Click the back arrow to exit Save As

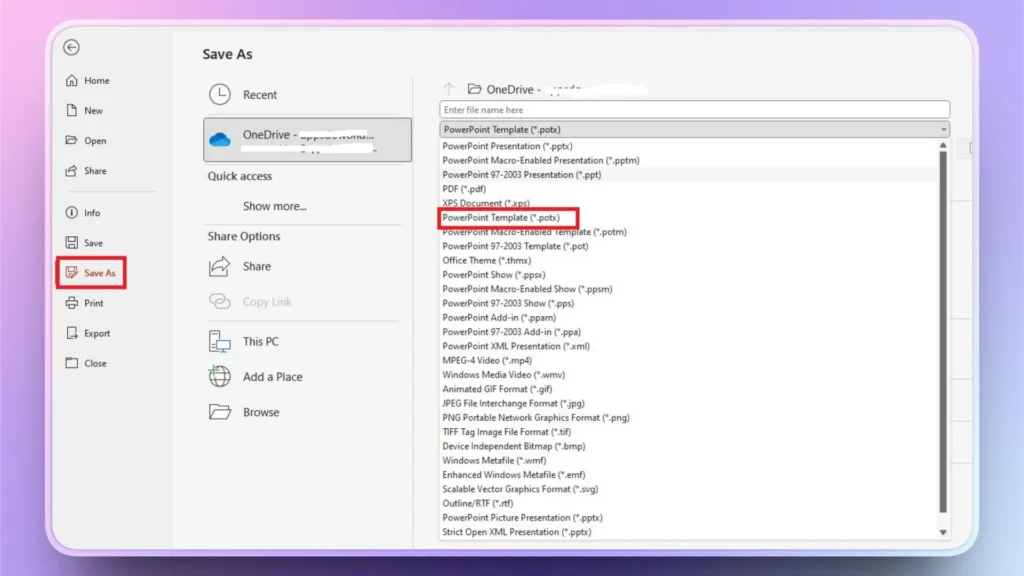pos(70,47)
